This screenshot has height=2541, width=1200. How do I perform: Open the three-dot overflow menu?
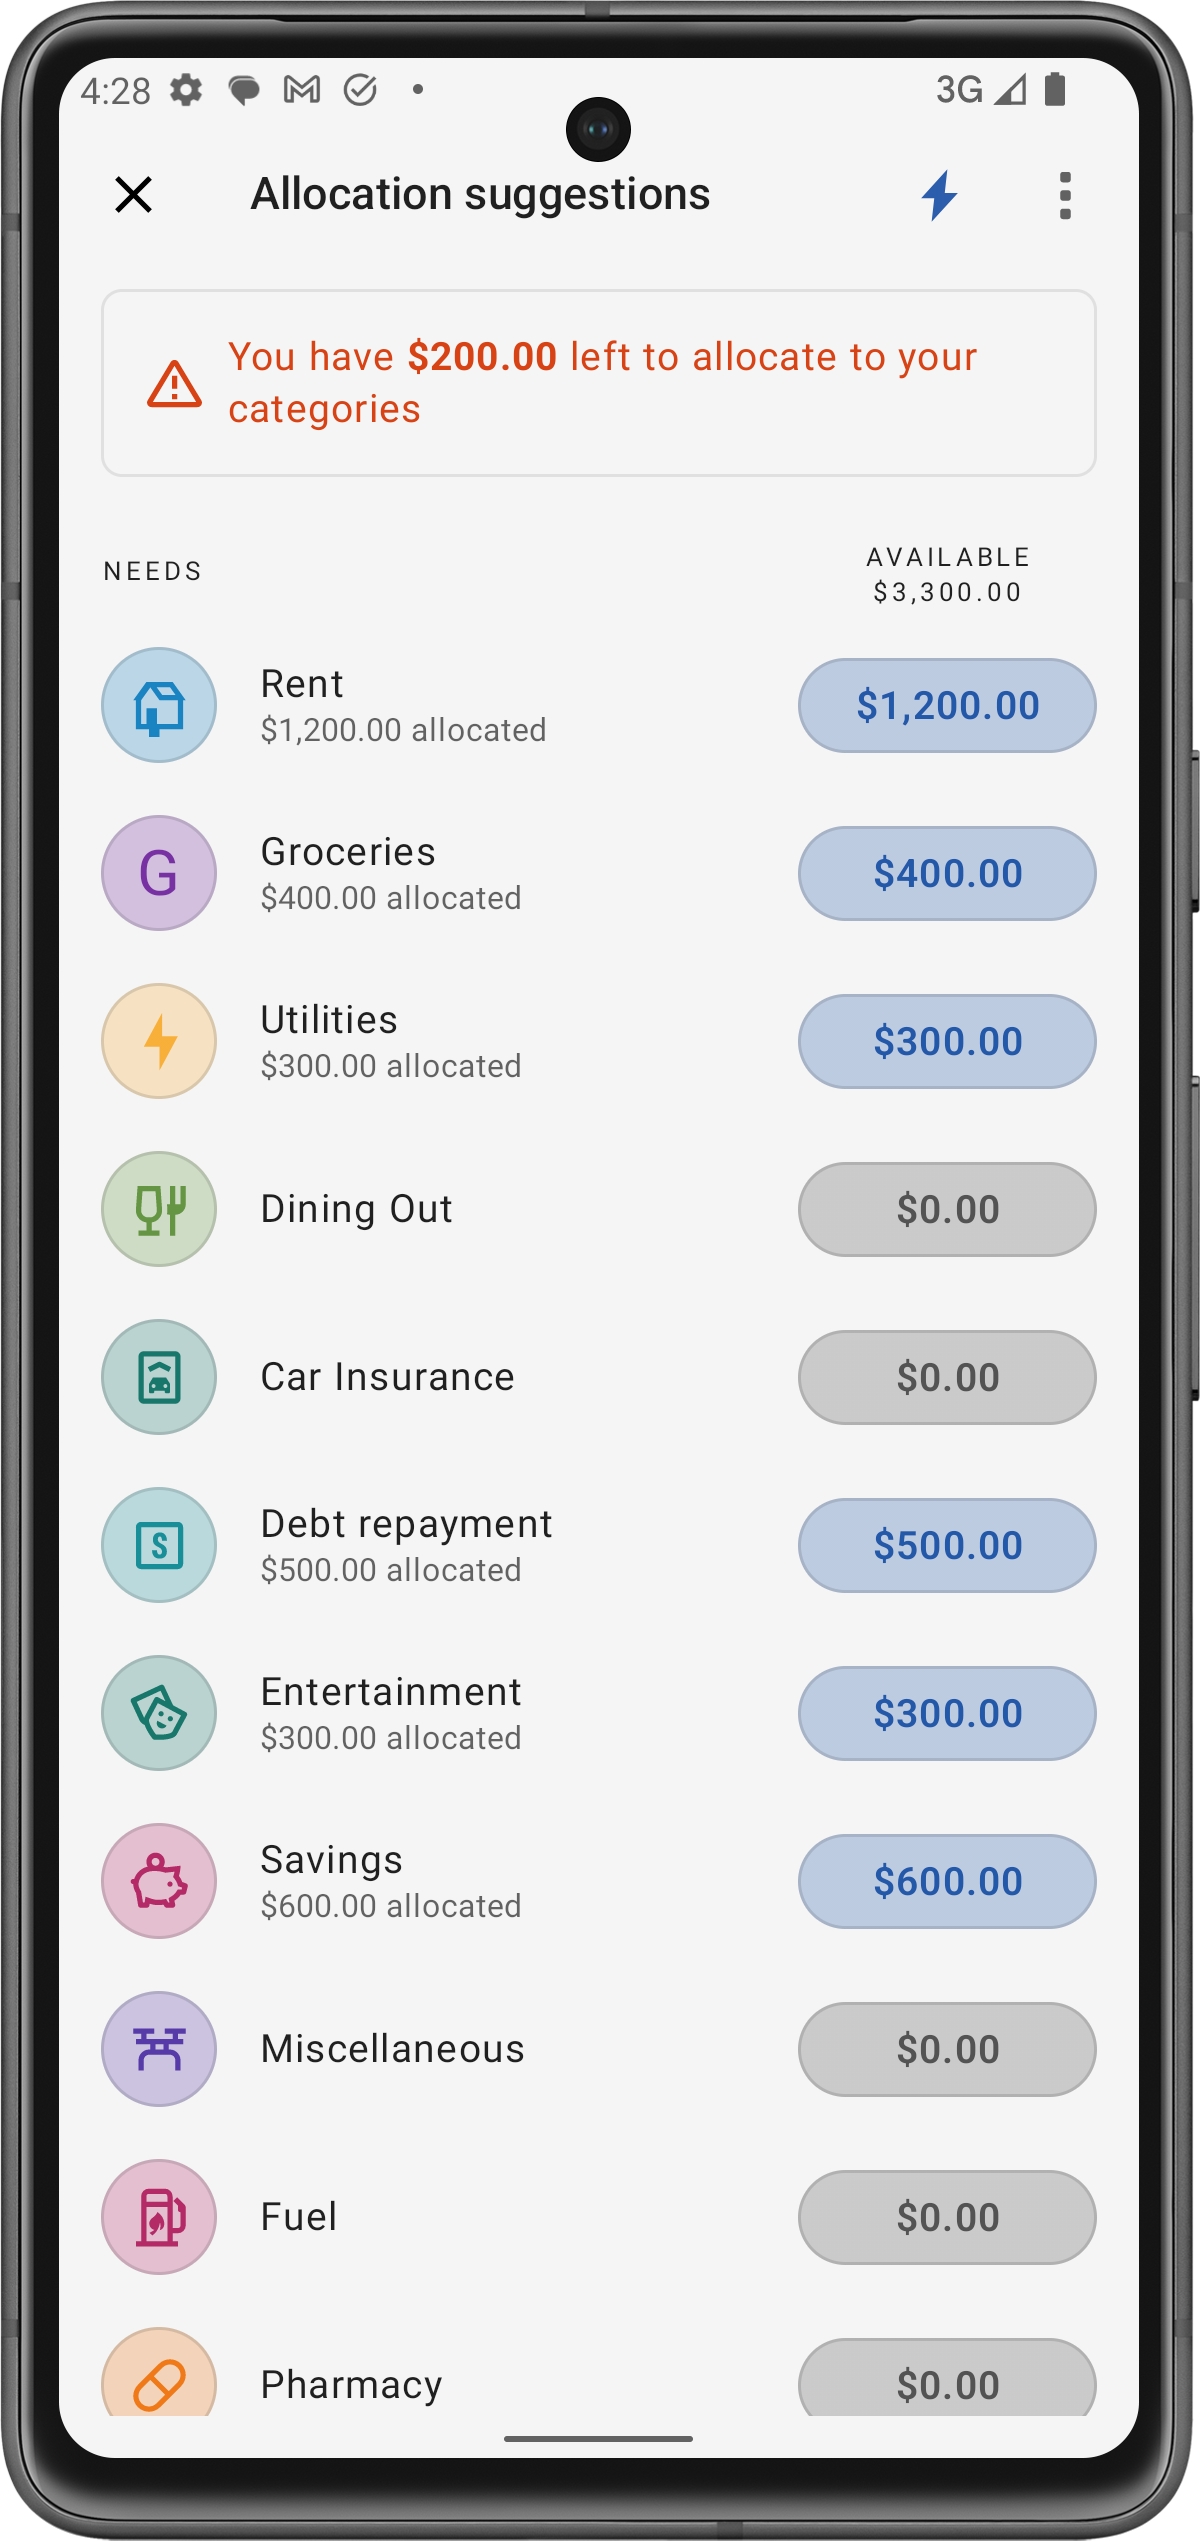1064,195
